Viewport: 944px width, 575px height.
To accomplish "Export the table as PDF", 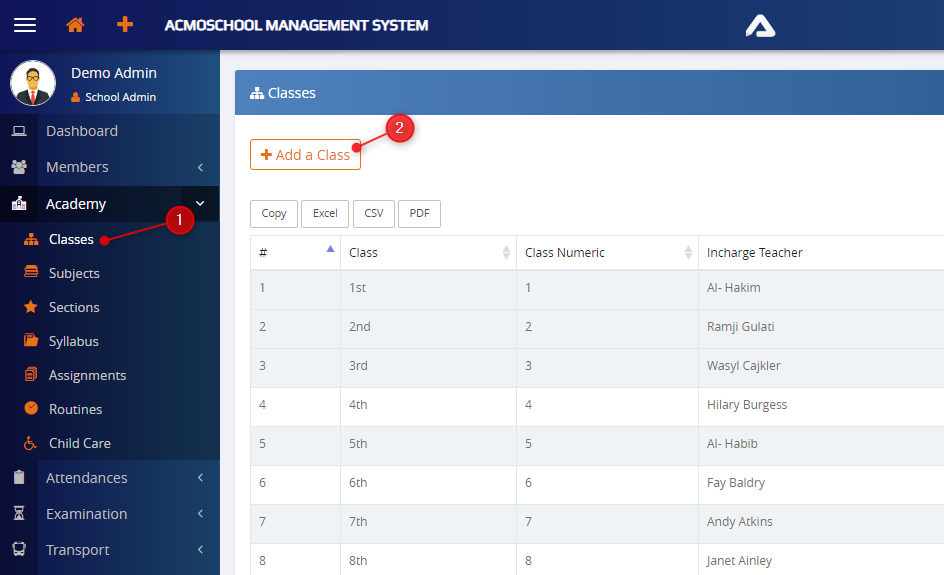I will 419,213.
